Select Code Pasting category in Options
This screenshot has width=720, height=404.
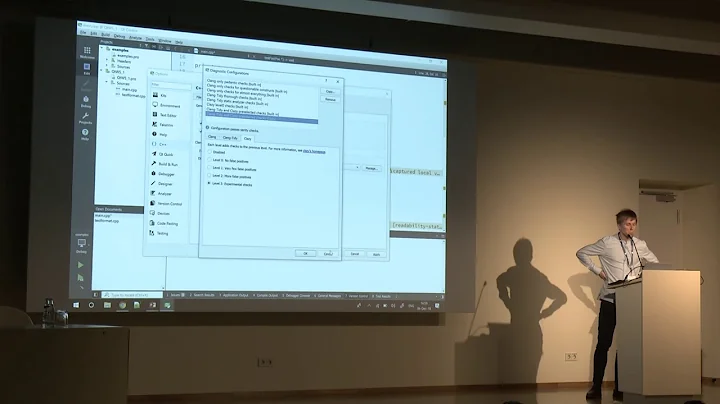[x=163, y=223]
